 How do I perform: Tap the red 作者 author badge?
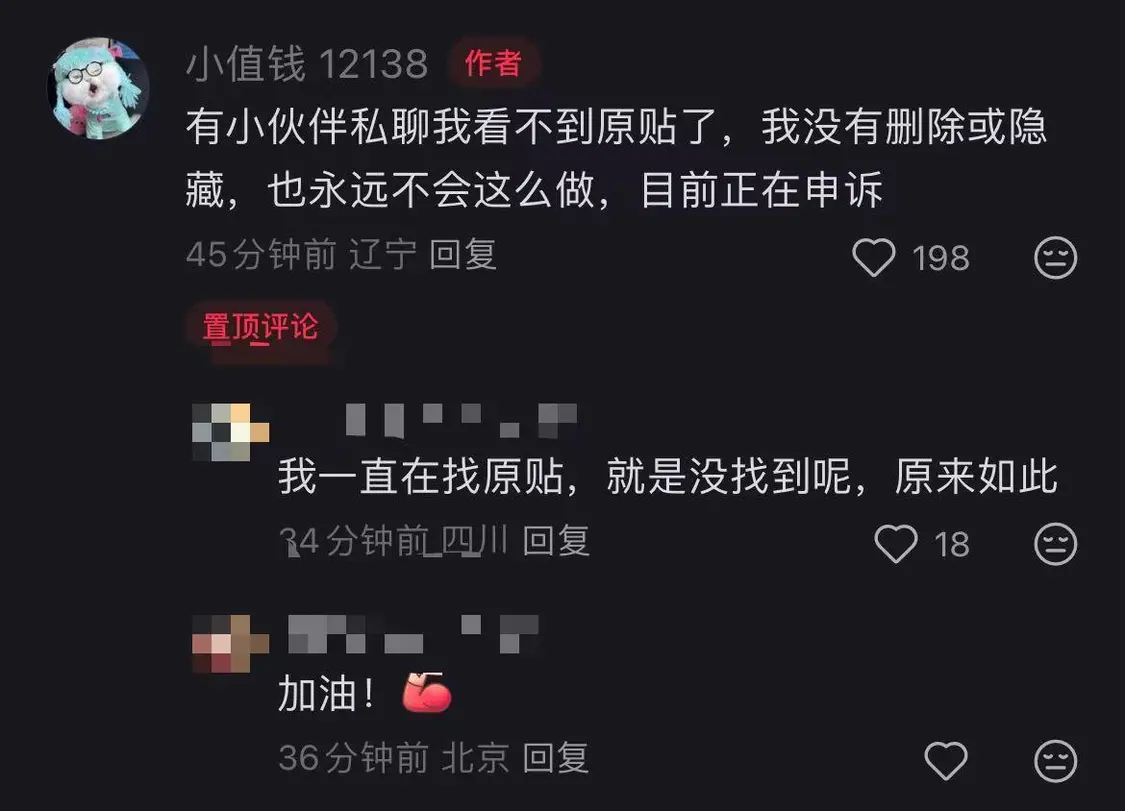[x=492, y=63]
